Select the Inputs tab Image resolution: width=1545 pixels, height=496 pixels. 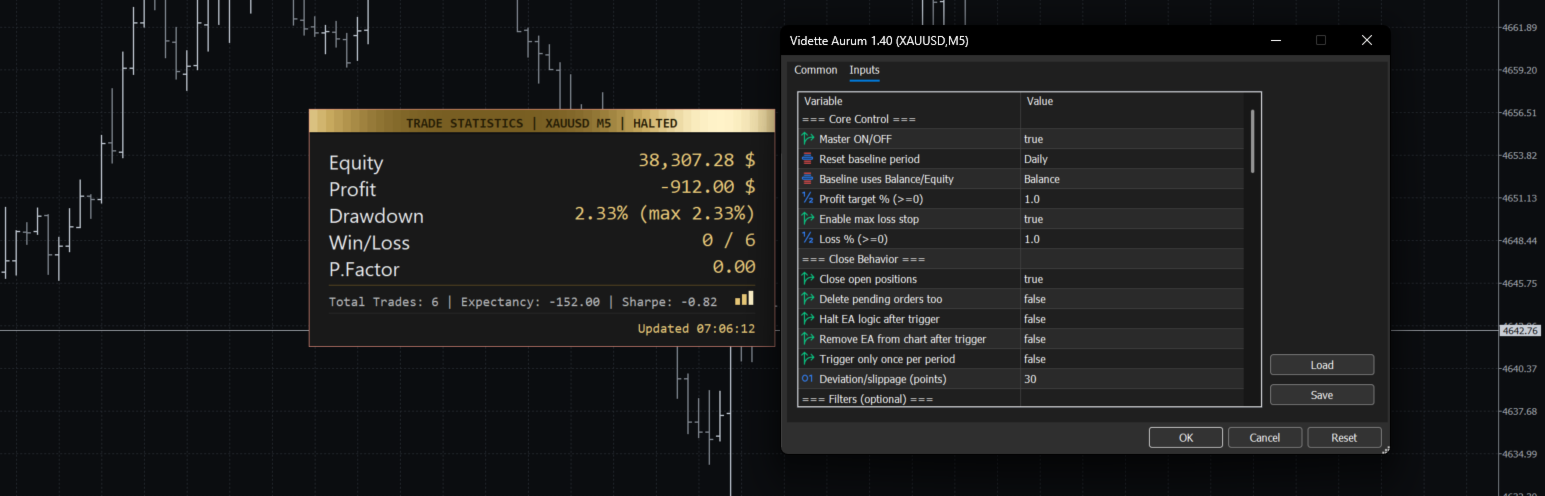pos(864,70)
